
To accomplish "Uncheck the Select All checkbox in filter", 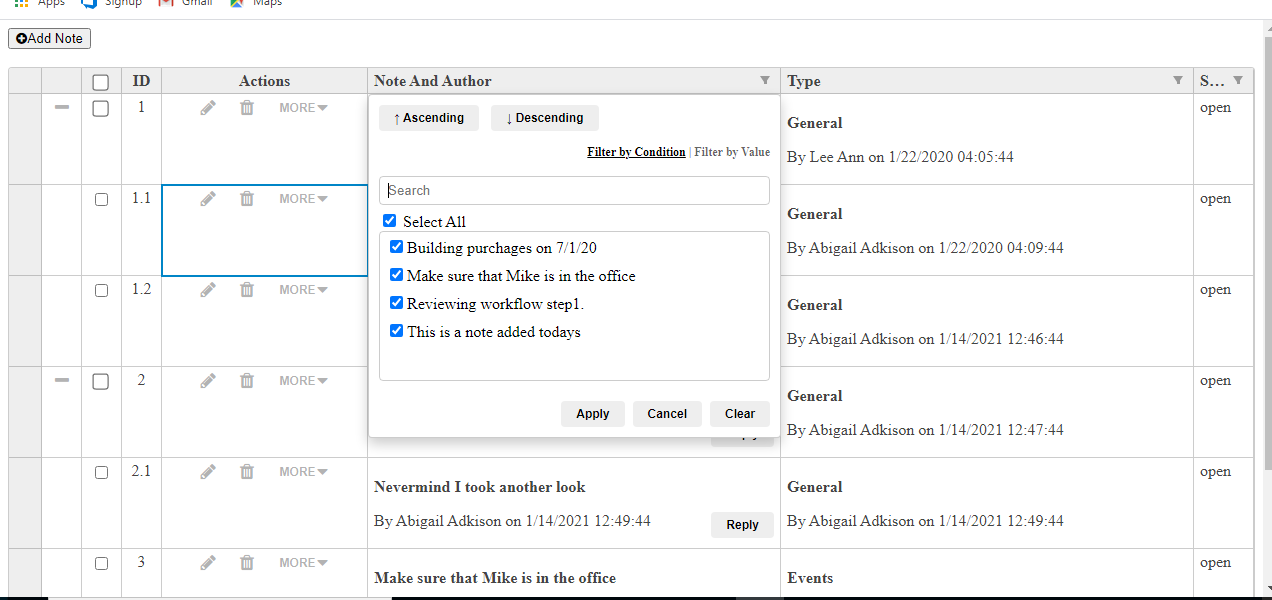I will (390, 222).
